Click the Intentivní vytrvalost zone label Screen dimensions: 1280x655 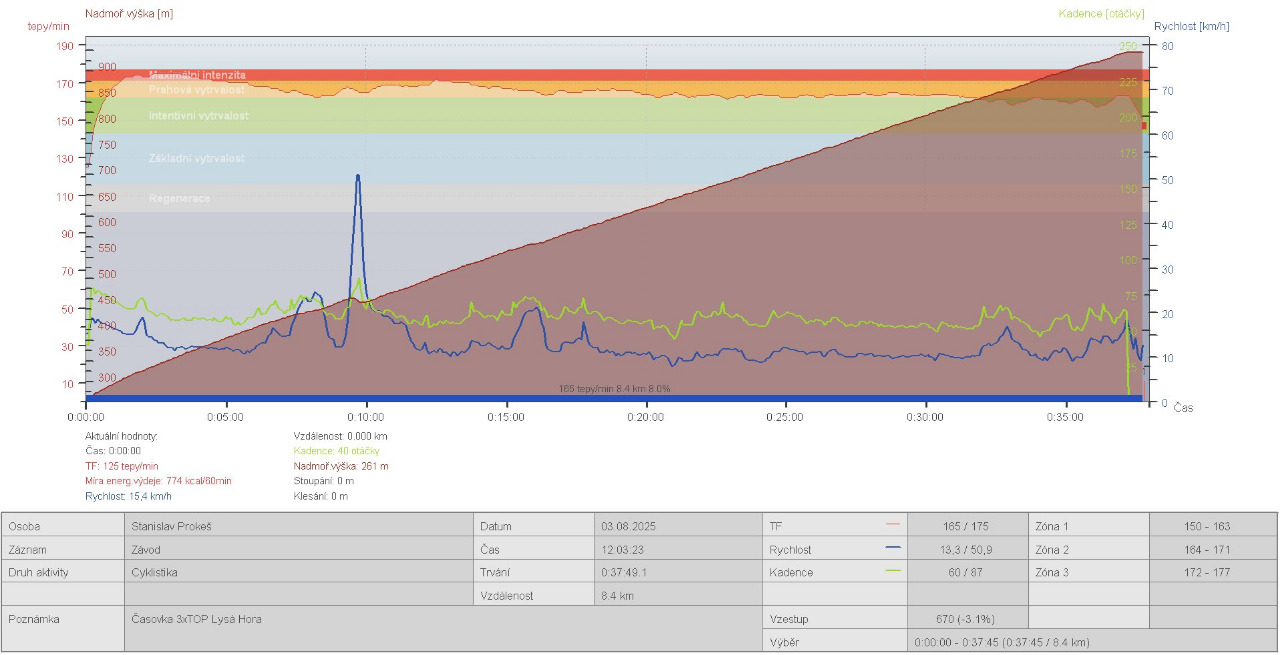pyautogui.click(x=198, y=116)
